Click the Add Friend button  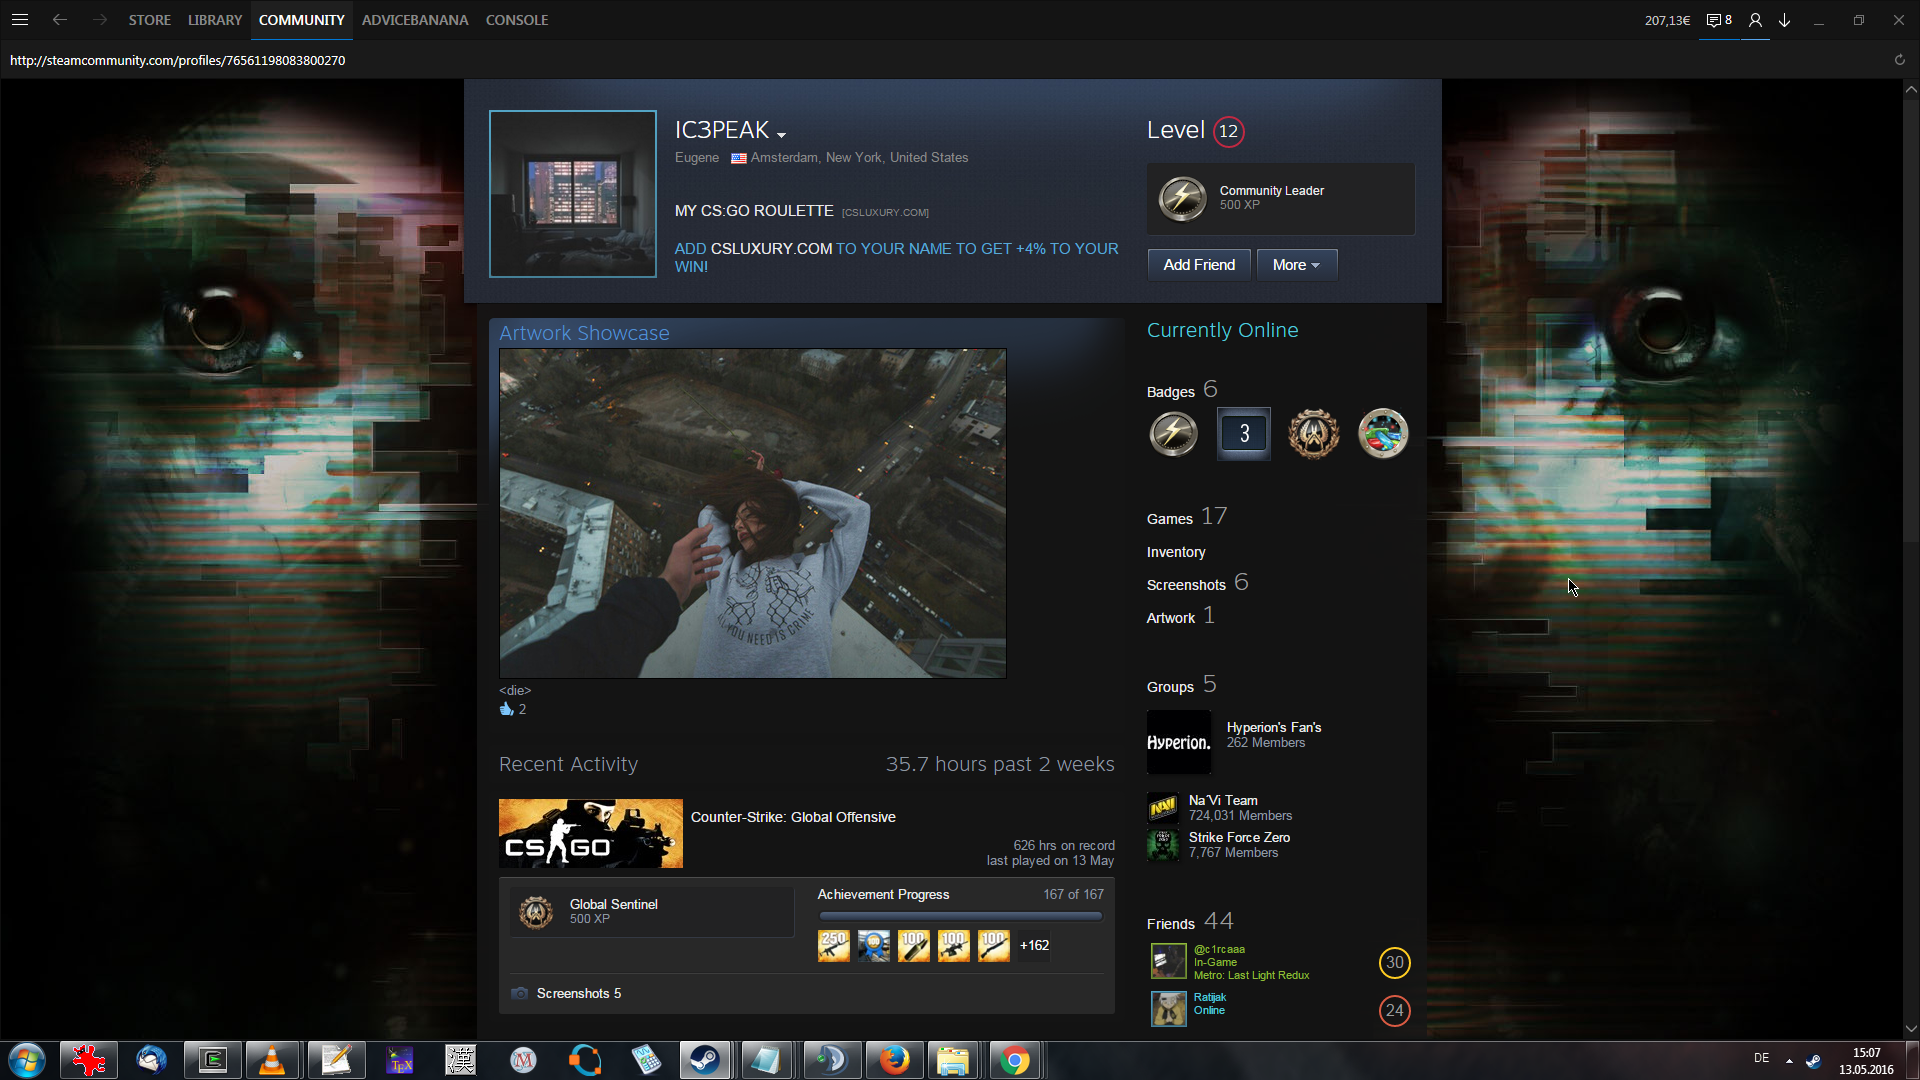click(x=1198, y=265)
